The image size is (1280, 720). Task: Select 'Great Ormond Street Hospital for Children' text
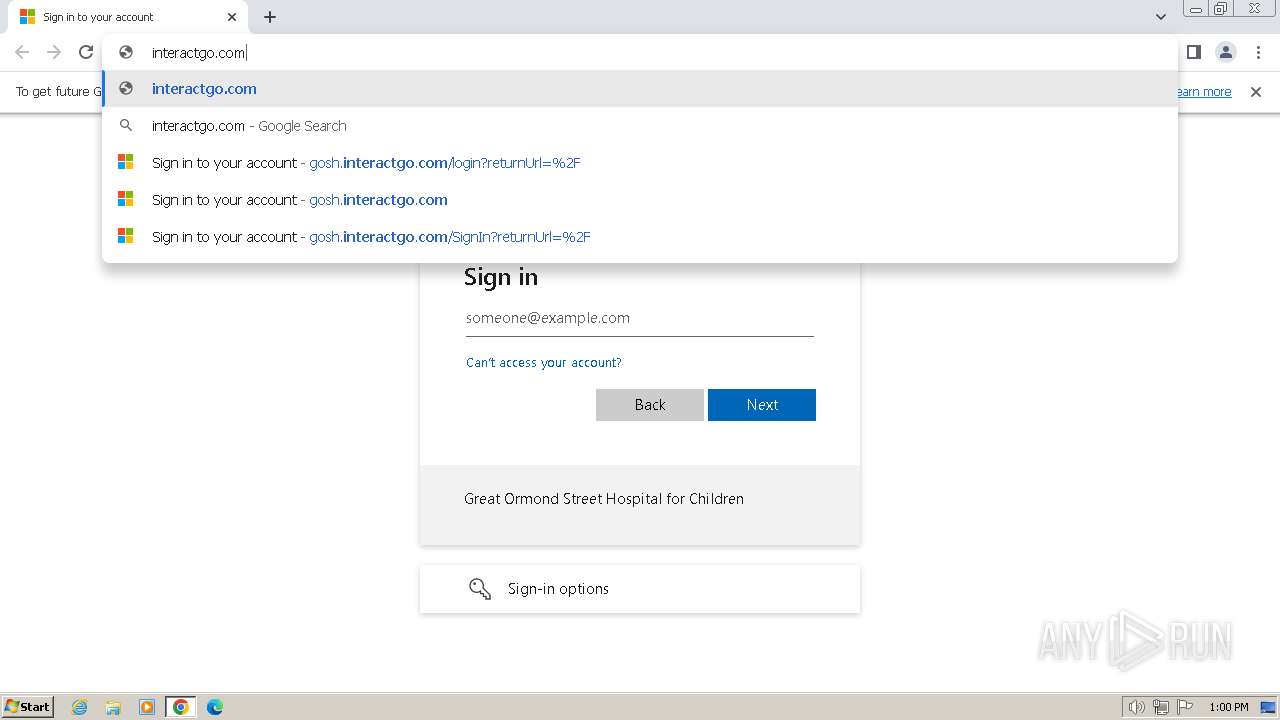click(x=604, y=499)
